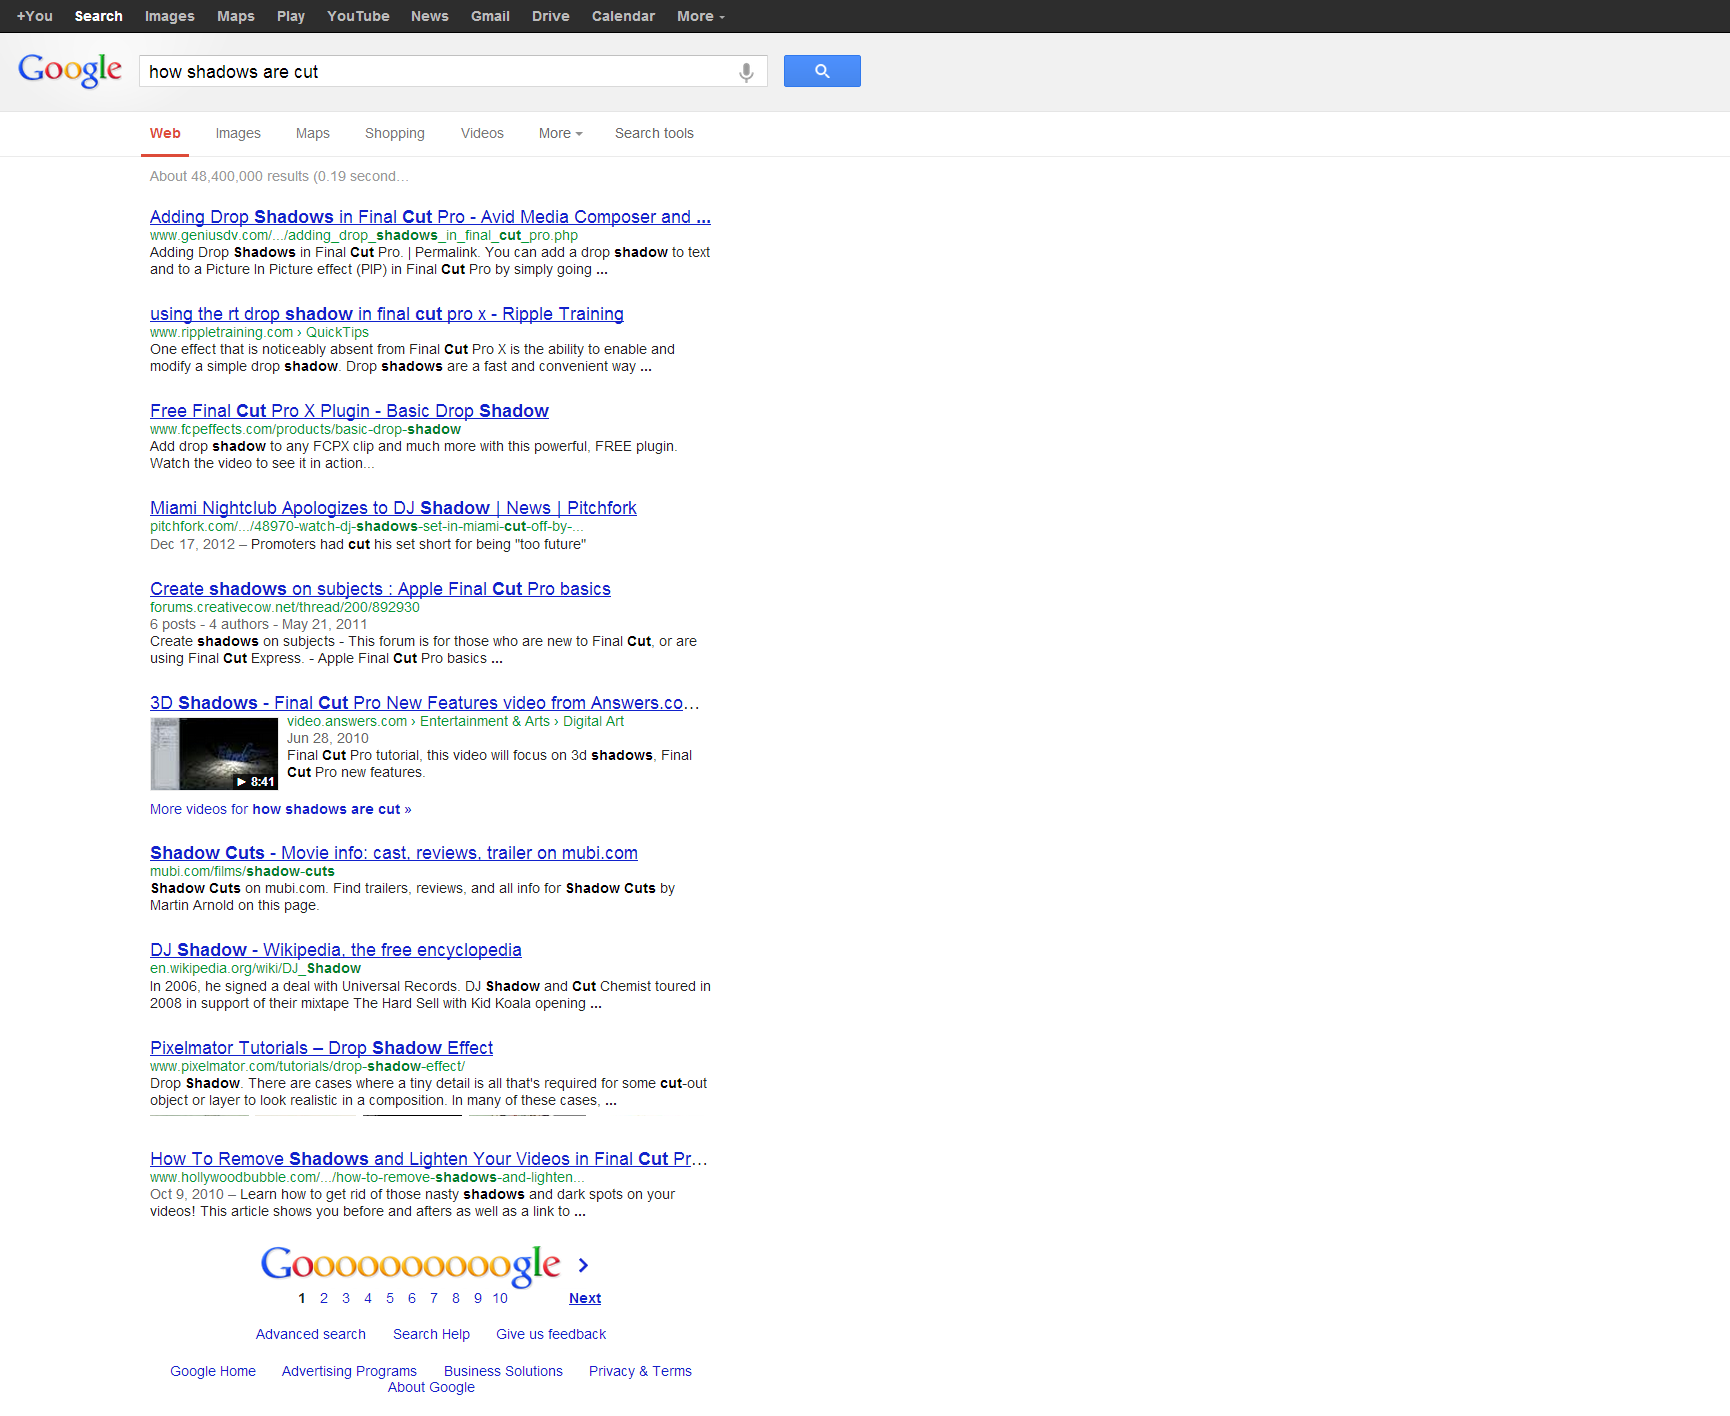The height and width of the screenshot is (1416, 1730).
Task: Open Miami Nightclub Apologizes to DJ Shadow result
Action: 393,508
